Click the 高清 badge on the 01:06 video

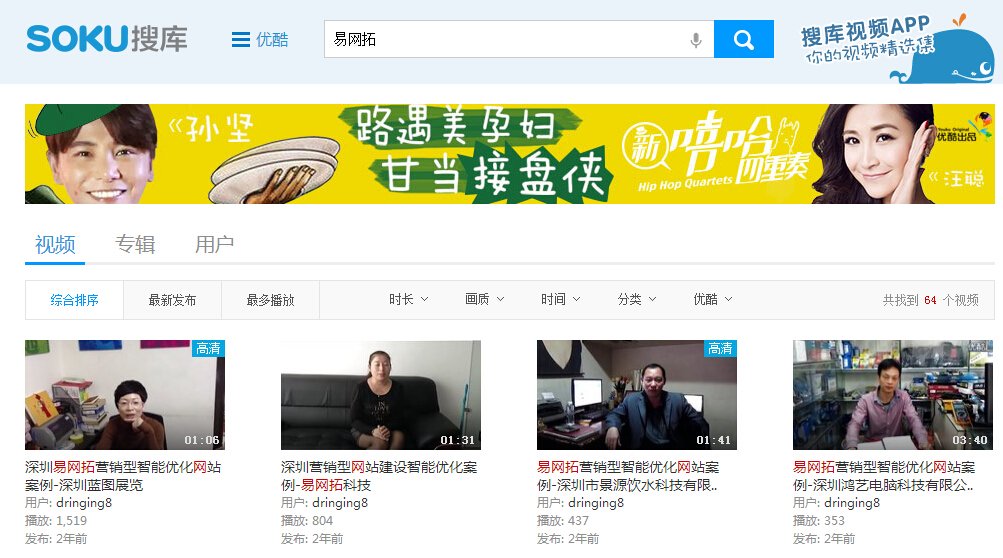[x=209, y=348]
